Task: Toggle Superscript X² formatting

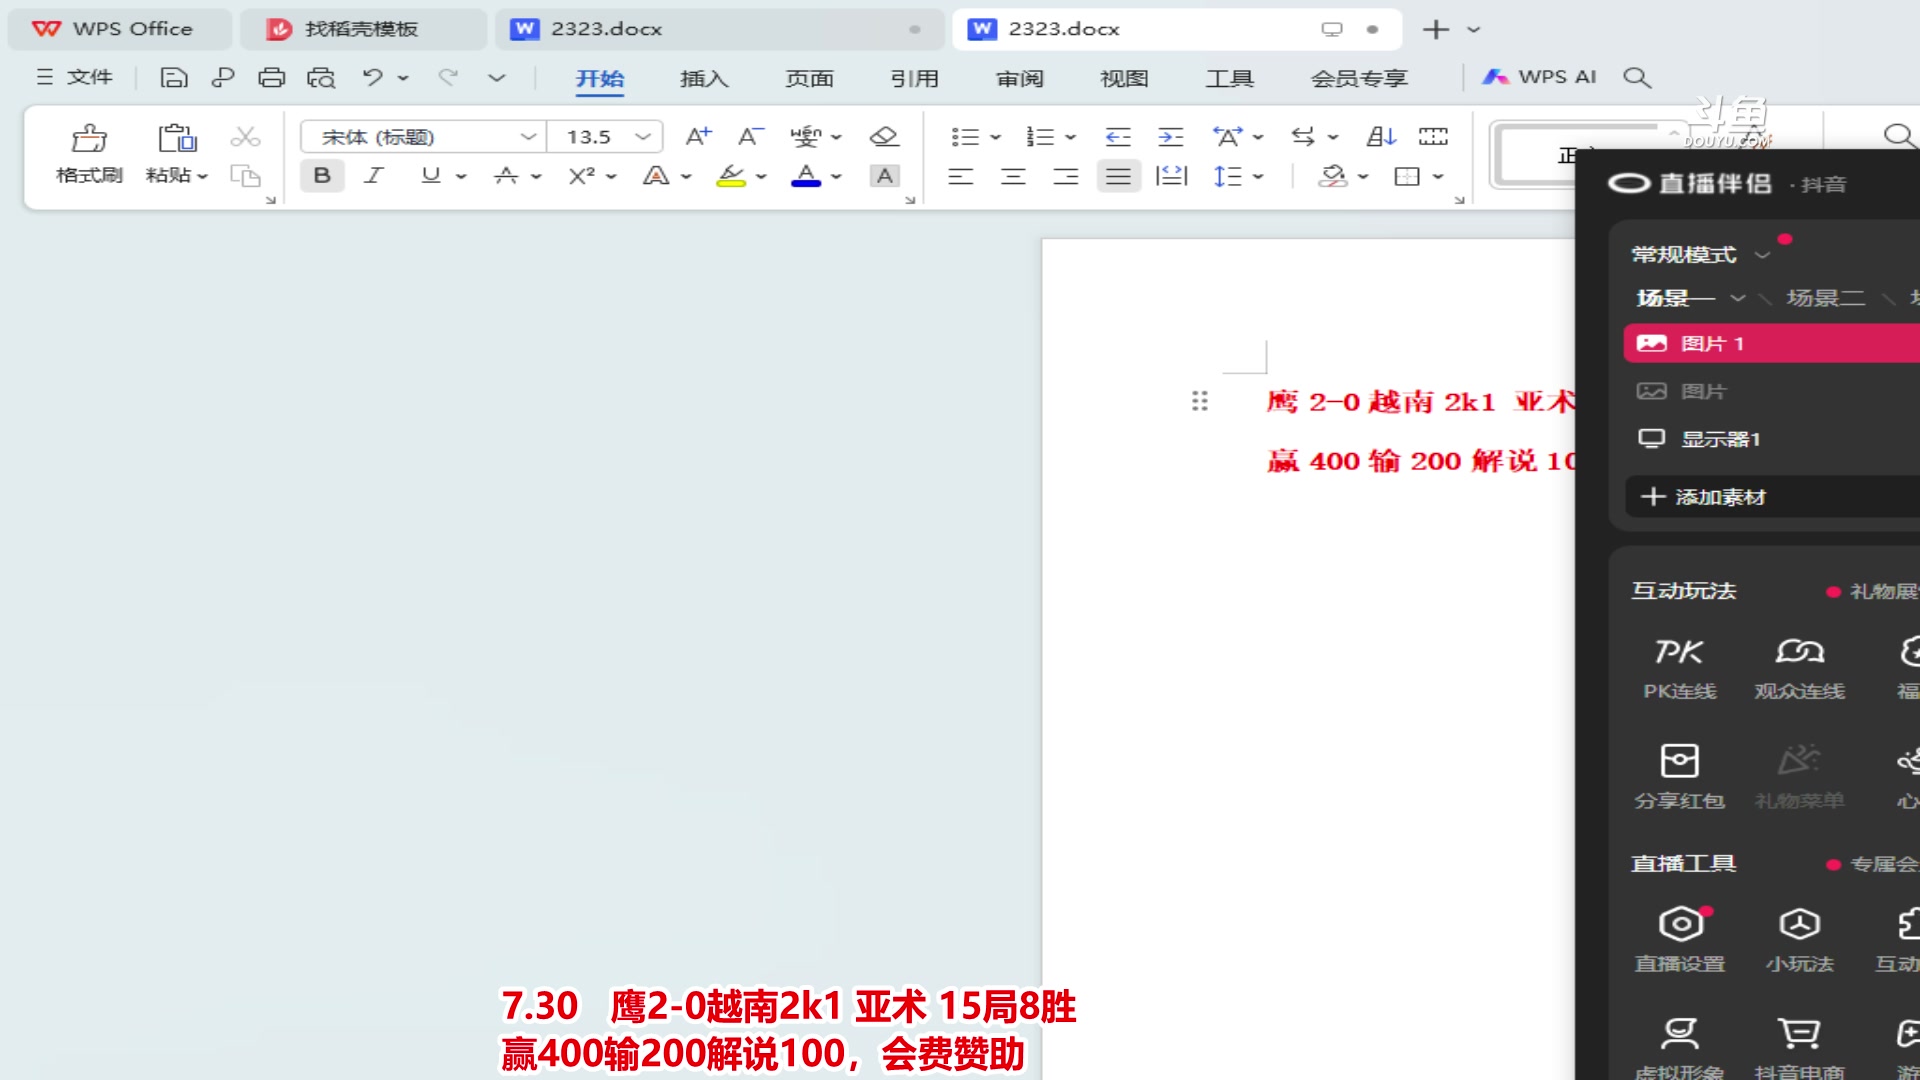Action: coord(582,176)
